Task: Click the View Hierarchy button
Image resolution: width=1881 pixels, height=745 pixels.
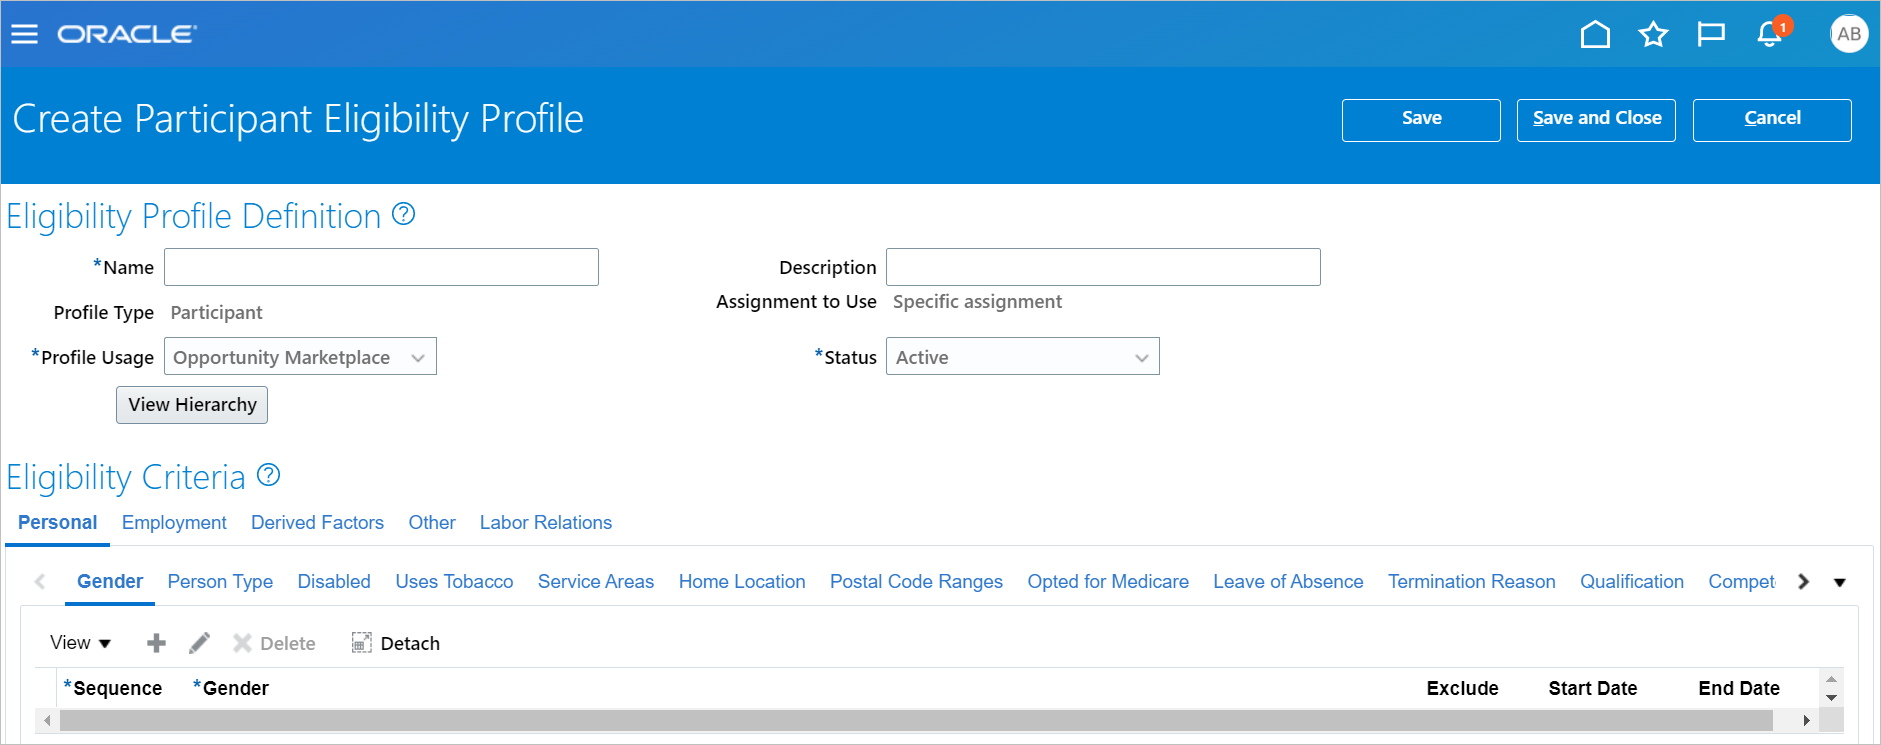Action: pos(192,405)
